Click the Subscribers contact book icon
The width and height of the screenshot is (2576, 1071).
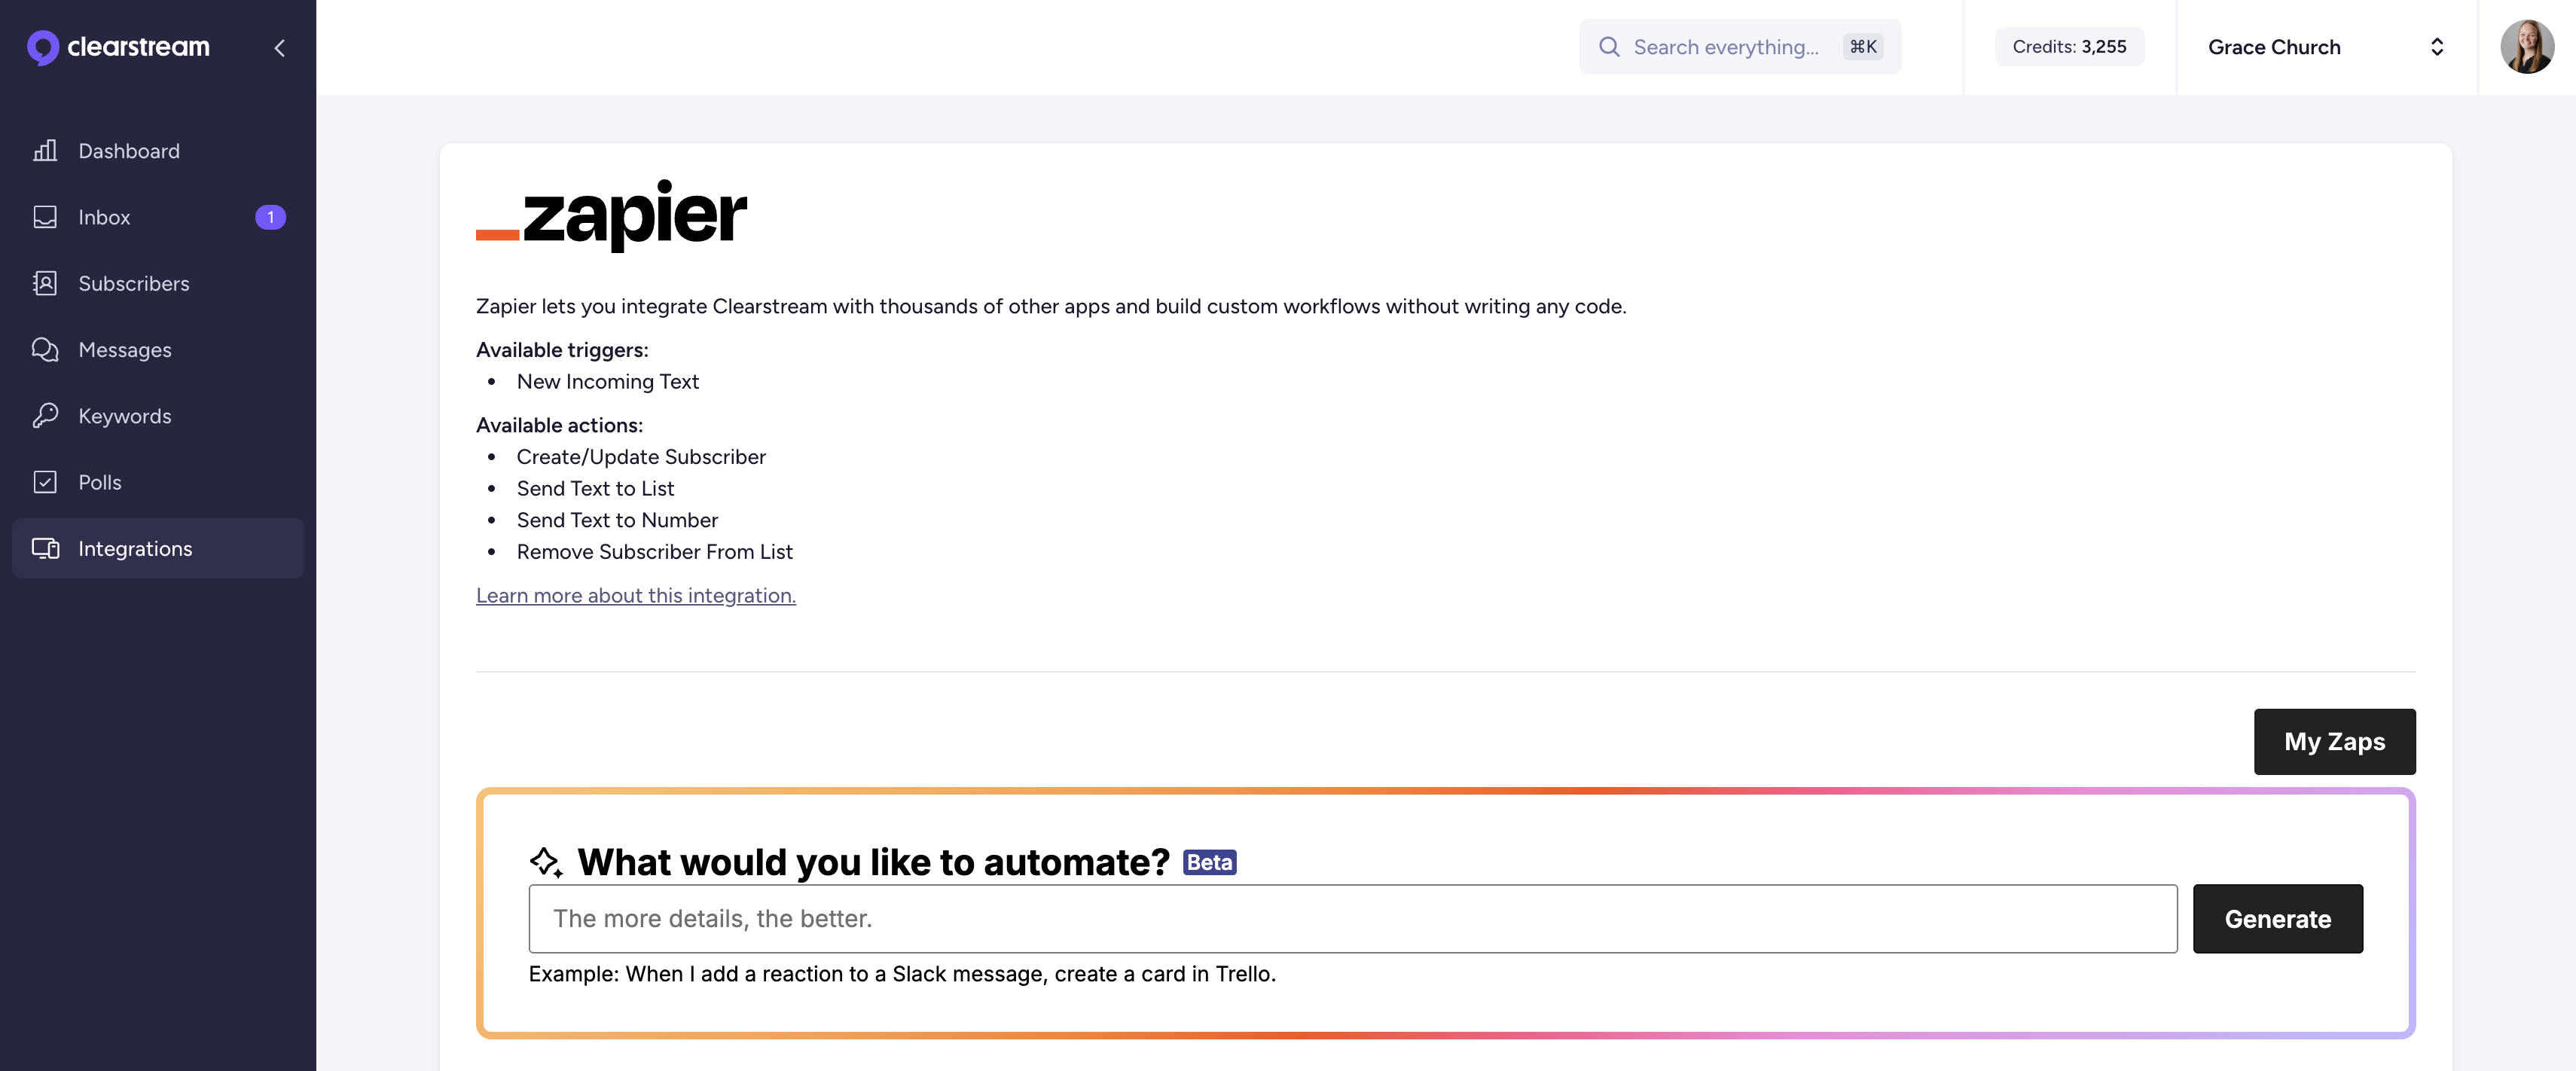click(x=45, y=283)
